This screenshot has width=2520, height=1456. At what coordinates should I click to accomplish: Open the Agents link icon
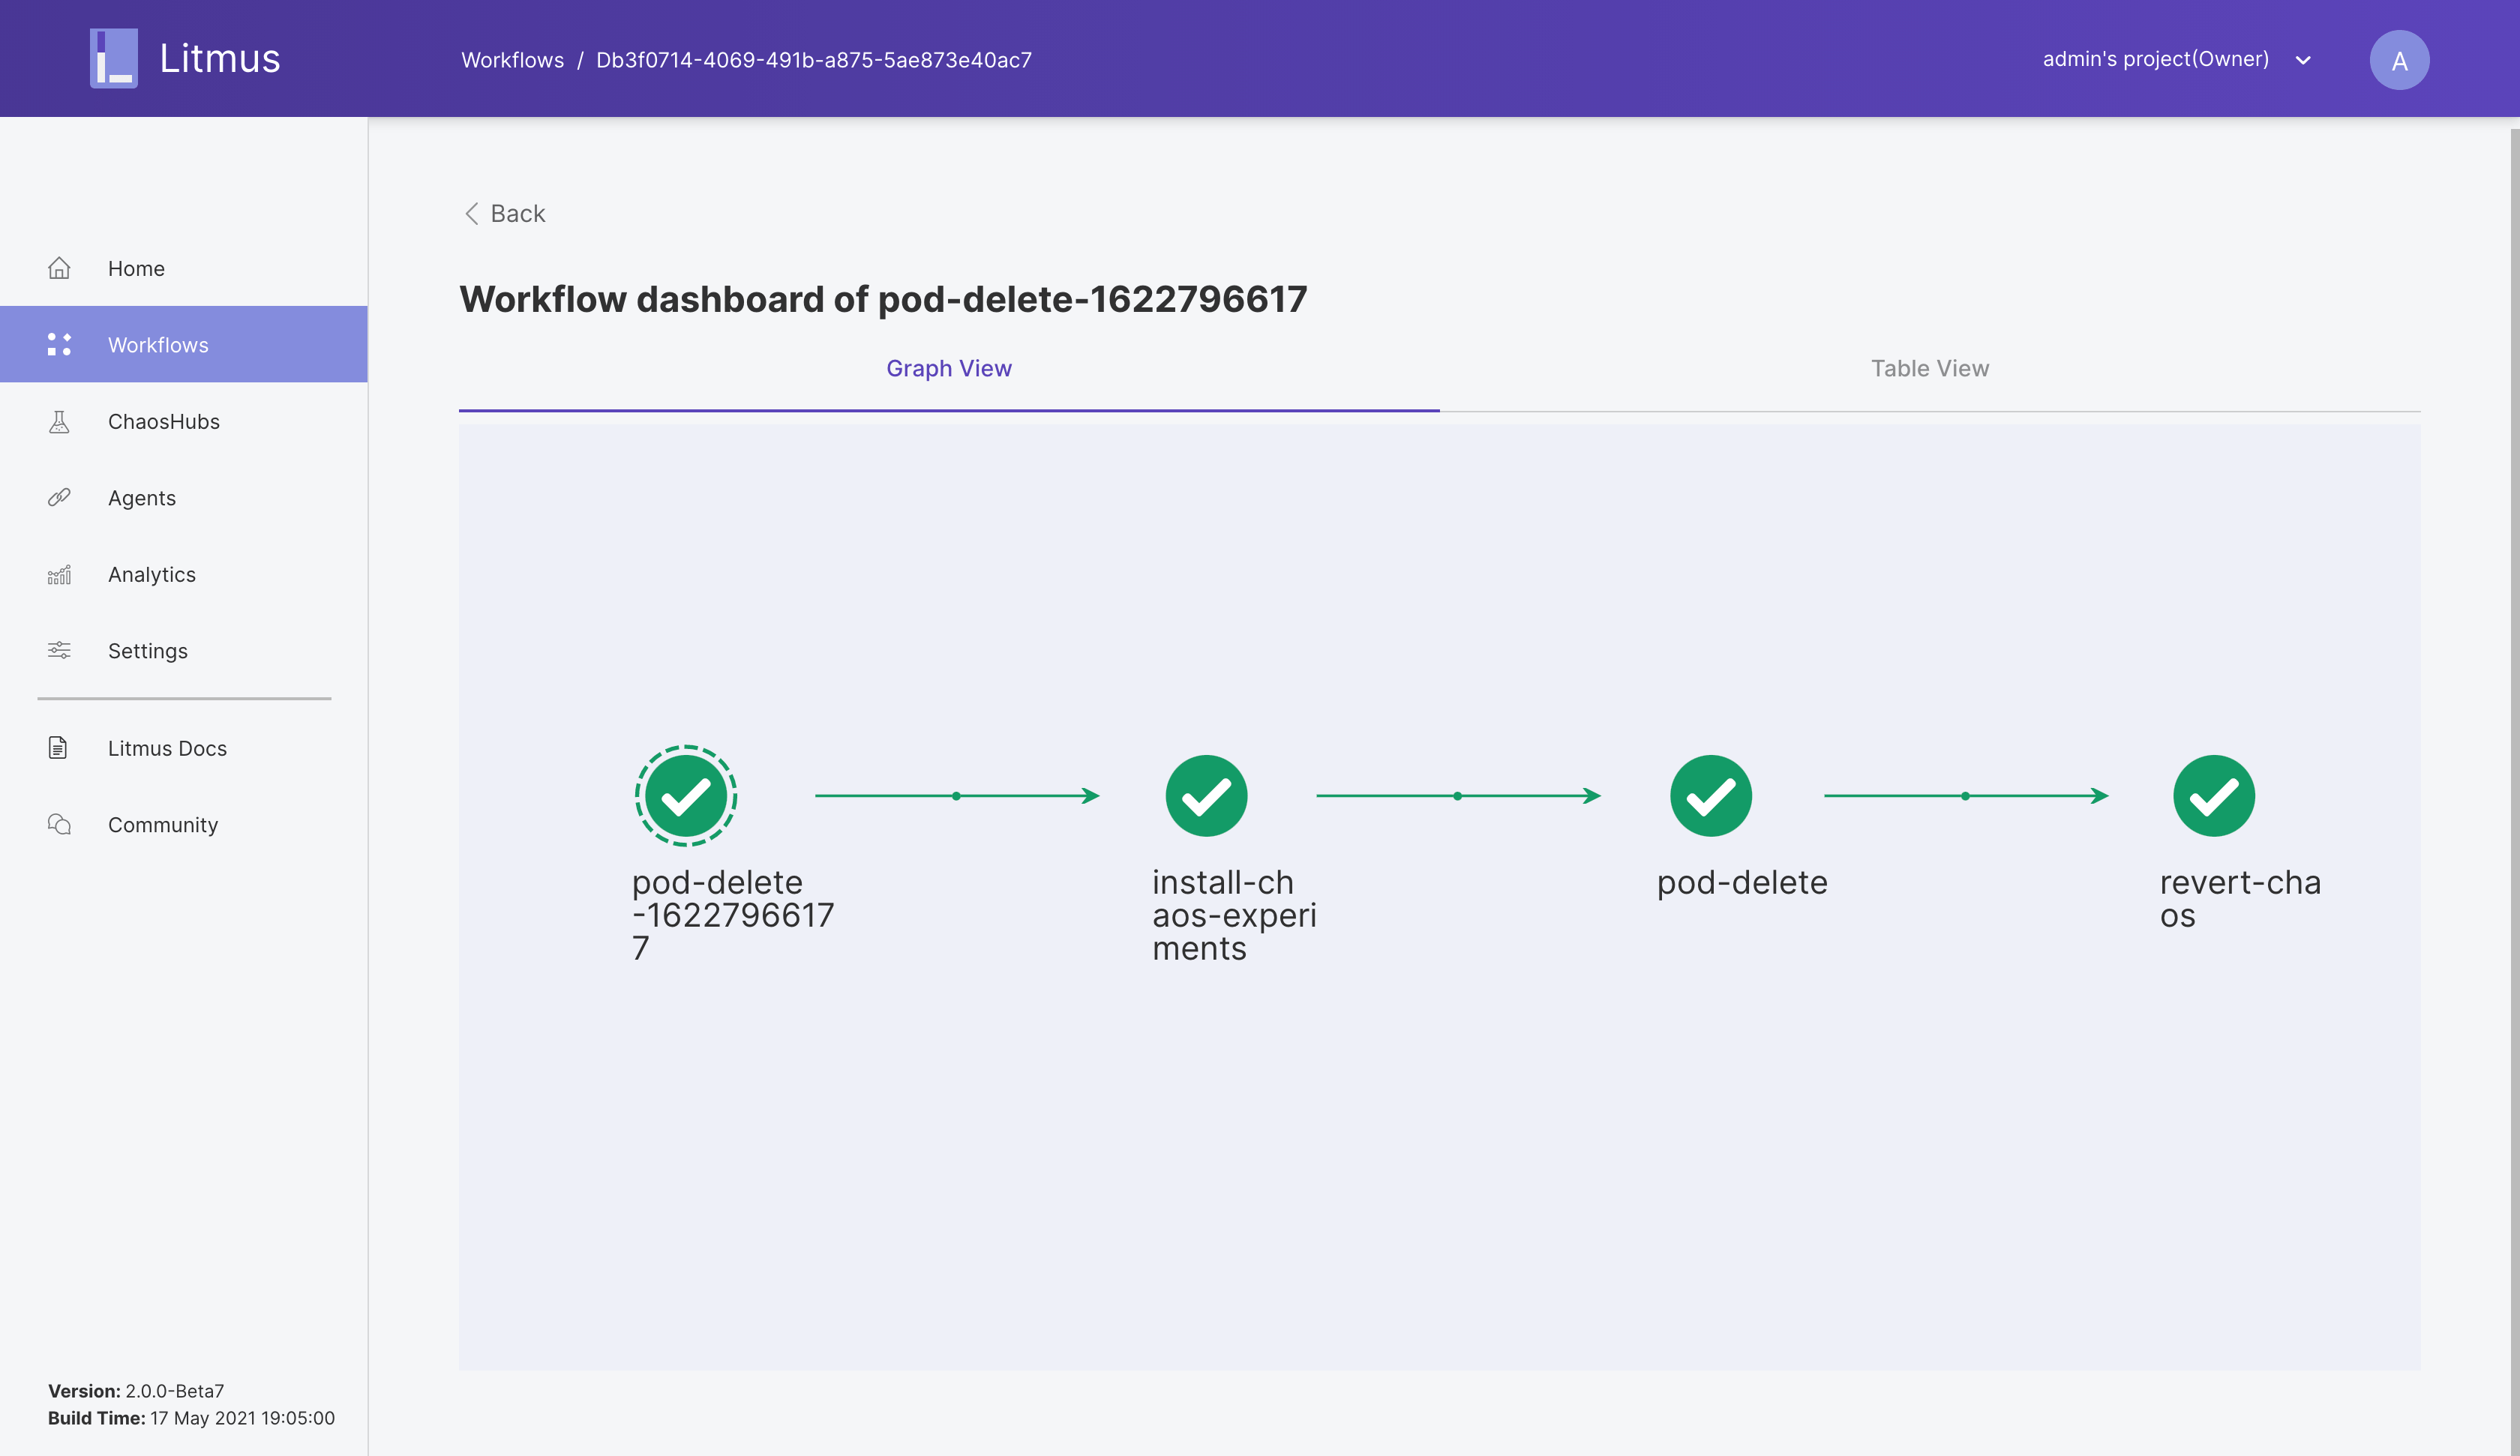tap(59, 498)
